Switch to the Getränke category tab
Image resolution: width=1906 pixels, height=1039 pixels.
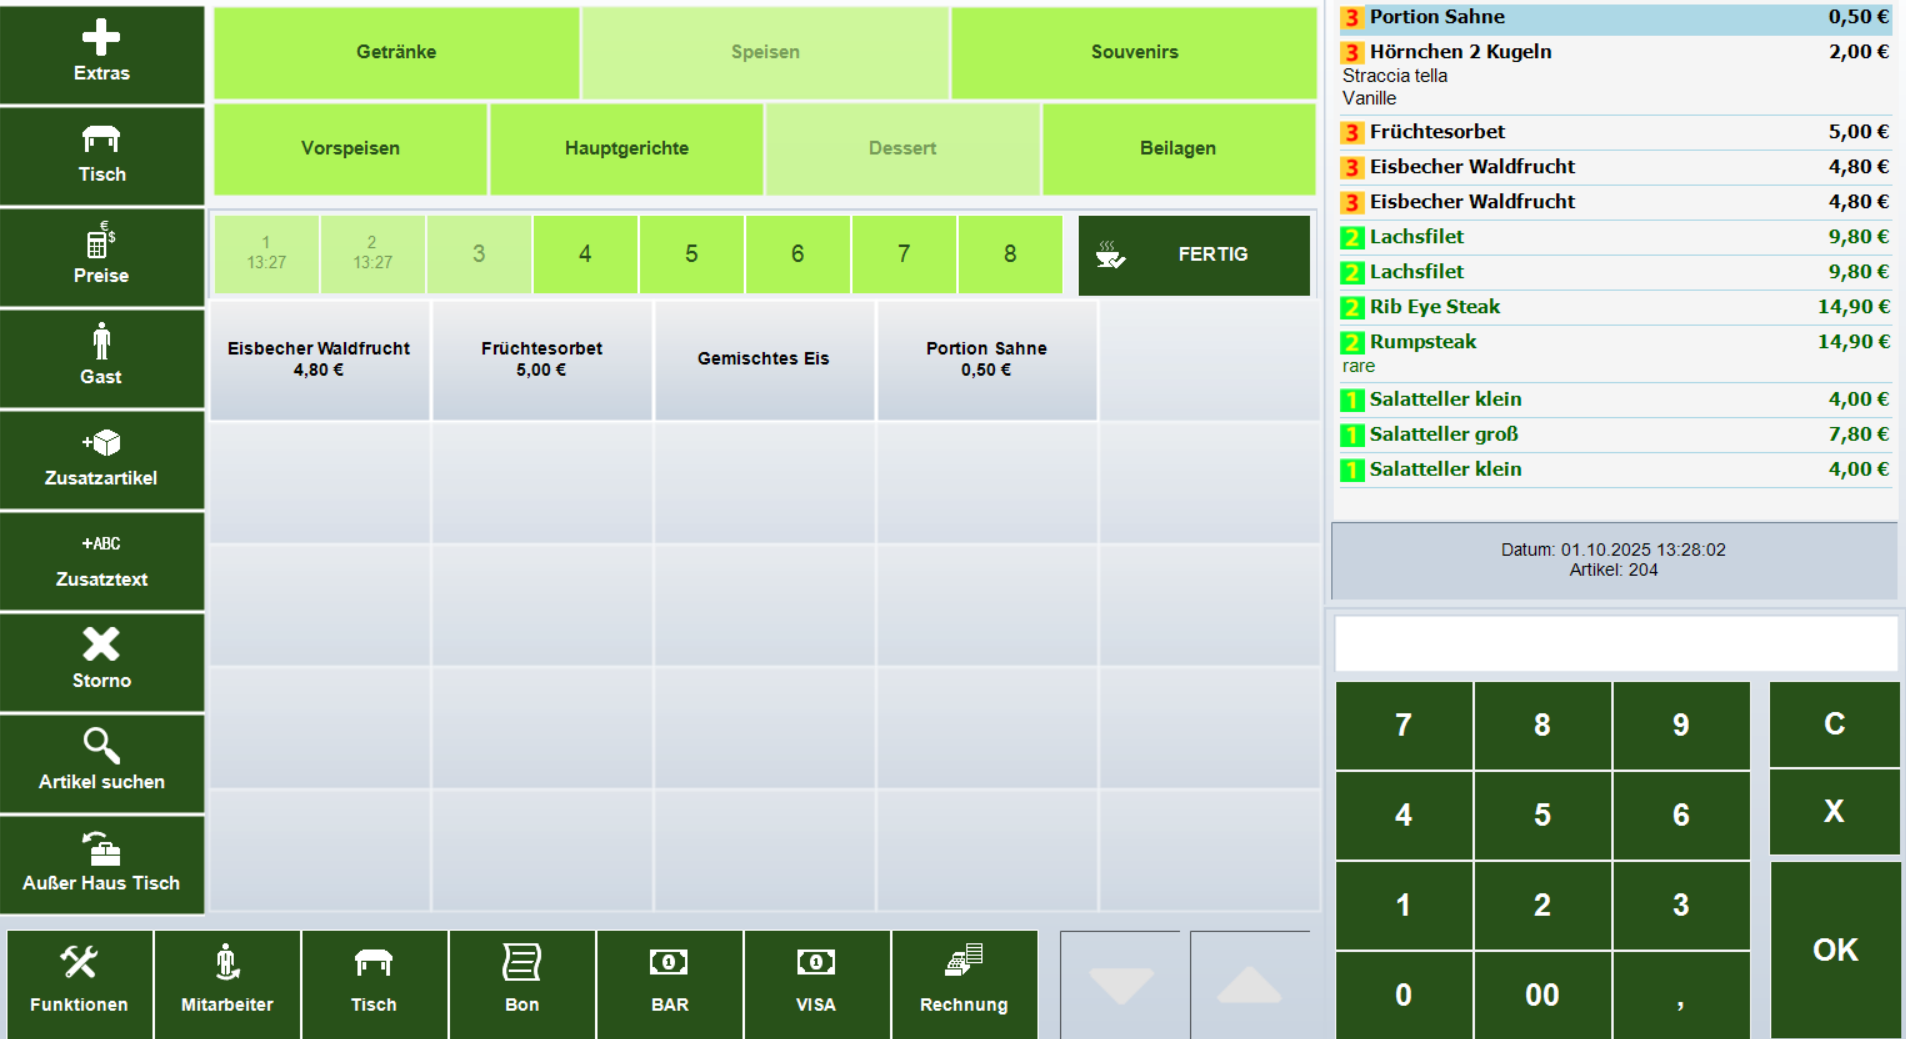(x=396, y=52)
